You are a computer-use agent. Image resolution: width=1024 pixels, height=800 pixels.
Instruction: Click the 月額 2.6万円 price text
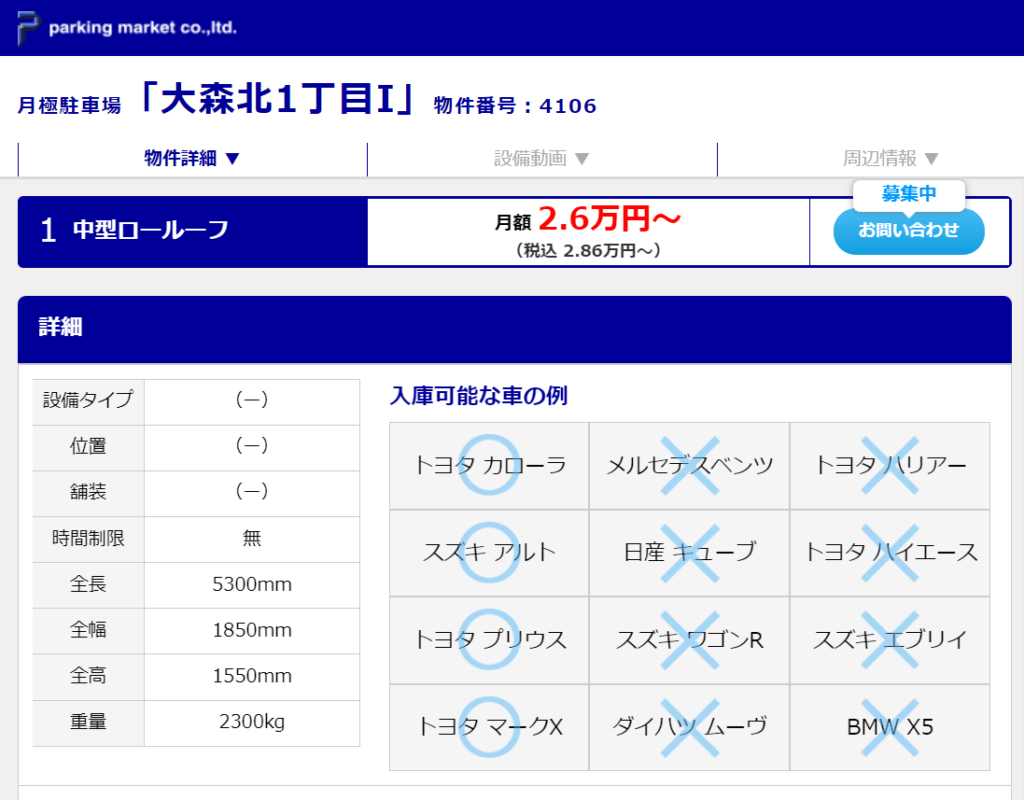588,219
